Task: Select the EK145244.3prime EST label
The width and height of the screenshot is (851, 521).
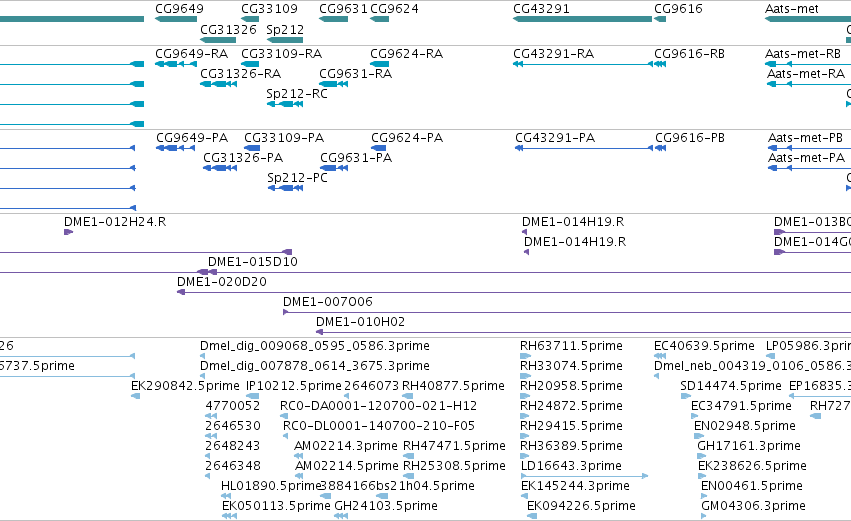Action: tap(575, 486)
